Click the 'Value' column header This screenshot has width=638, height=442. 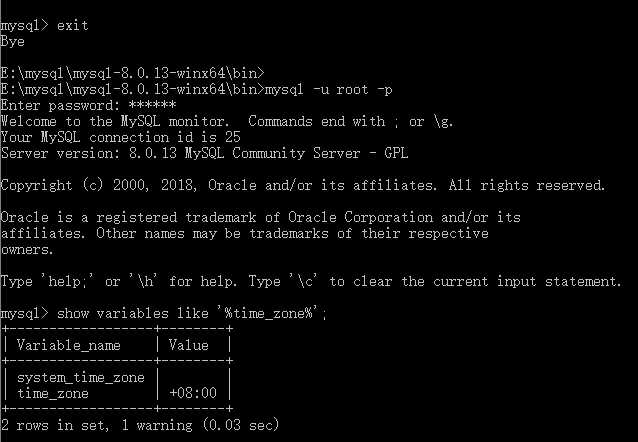click(187, 345)
